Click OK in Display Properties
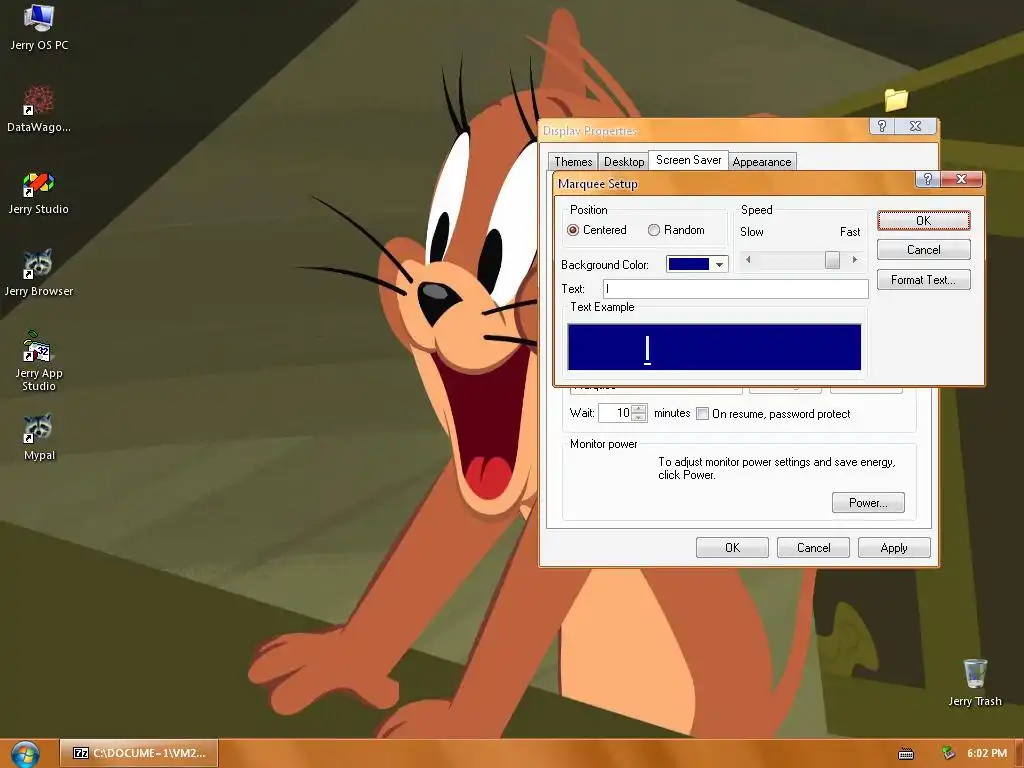1024x768 pixels. (x=732, y=548)
